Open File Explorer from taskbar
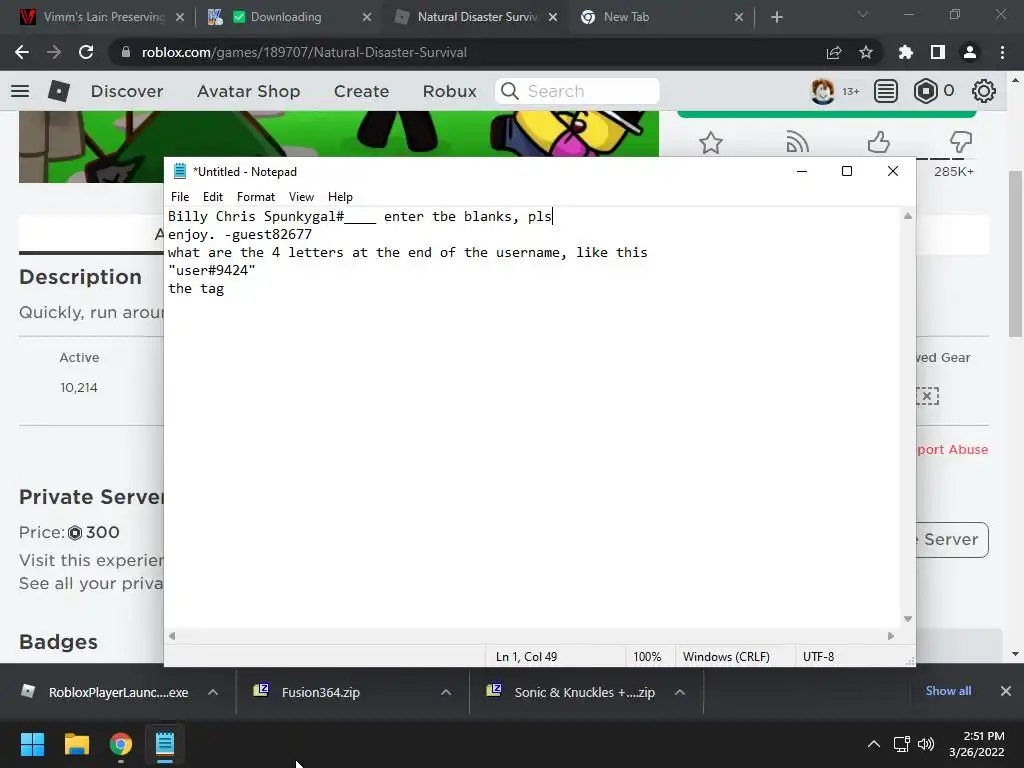1024x768 pixels. pos(76,744)
